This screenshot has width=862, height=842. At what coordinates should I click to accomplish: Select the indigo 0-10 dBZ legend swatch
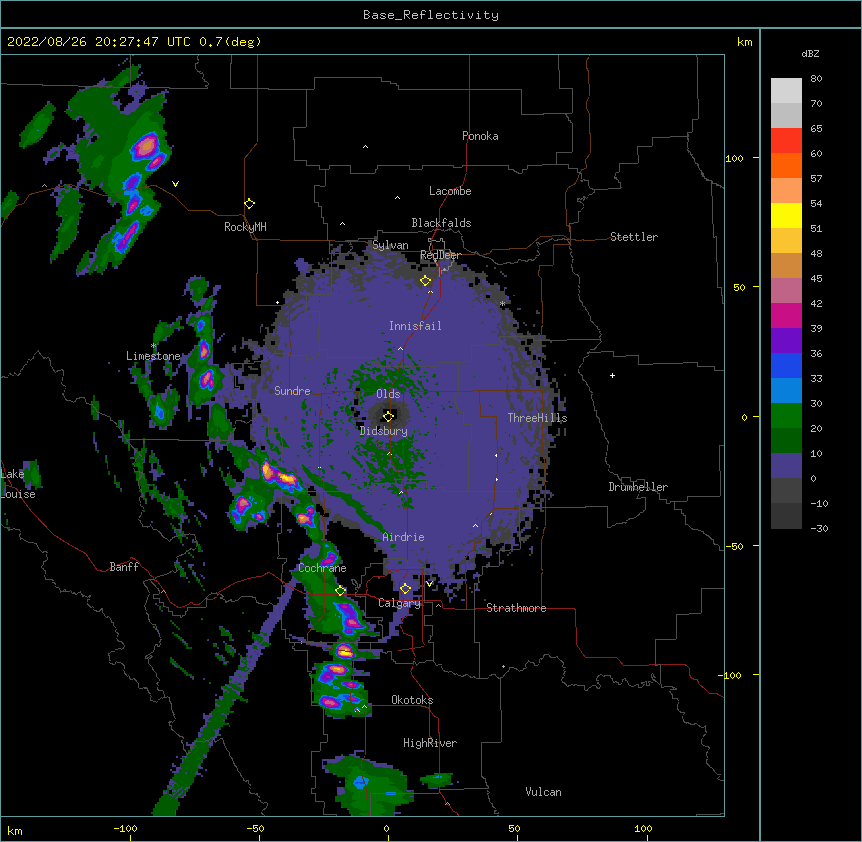pyautogui.click(x=786, y=466)
